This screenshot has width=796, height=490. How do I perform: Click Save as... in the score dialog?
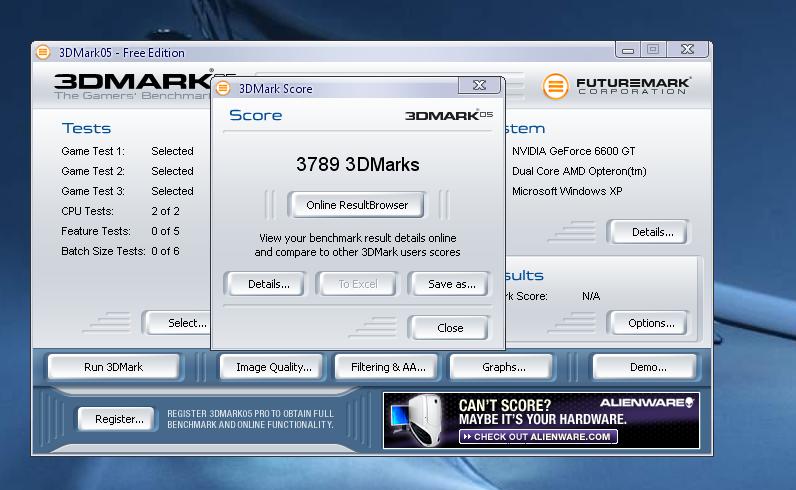coord(449,284)
